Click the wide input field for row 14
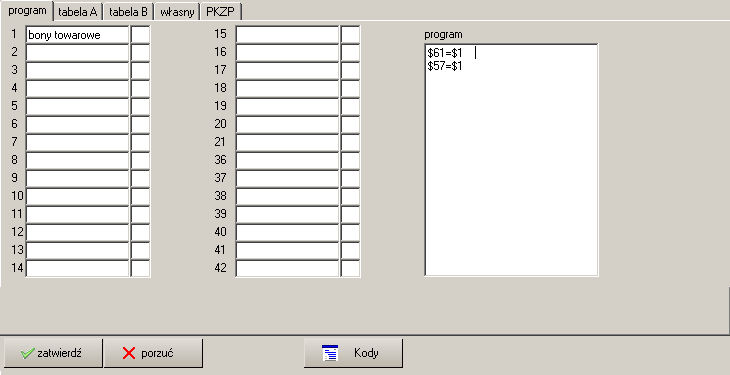Screen dimensions: 730x375 click(x=77, y=269)
